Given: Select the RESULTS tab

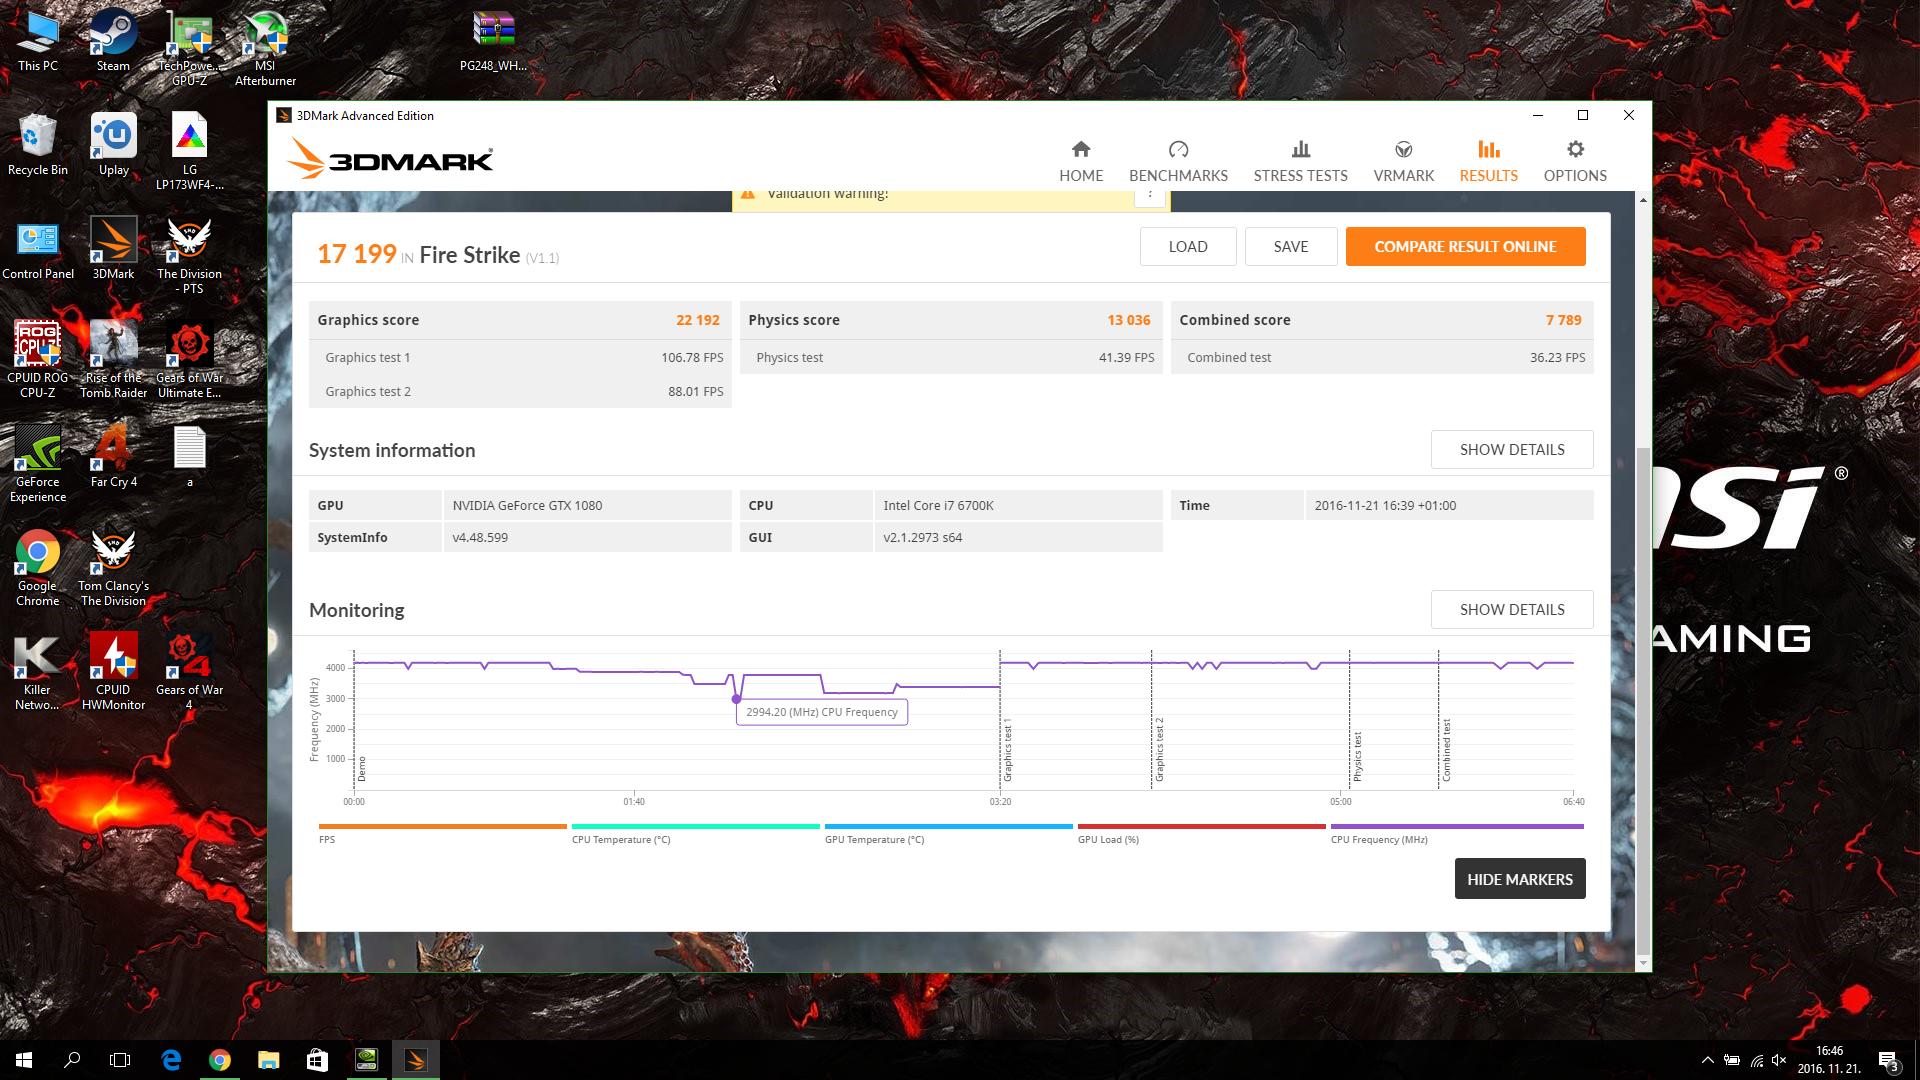Looking at the screenshot, I should (1488, 161).
